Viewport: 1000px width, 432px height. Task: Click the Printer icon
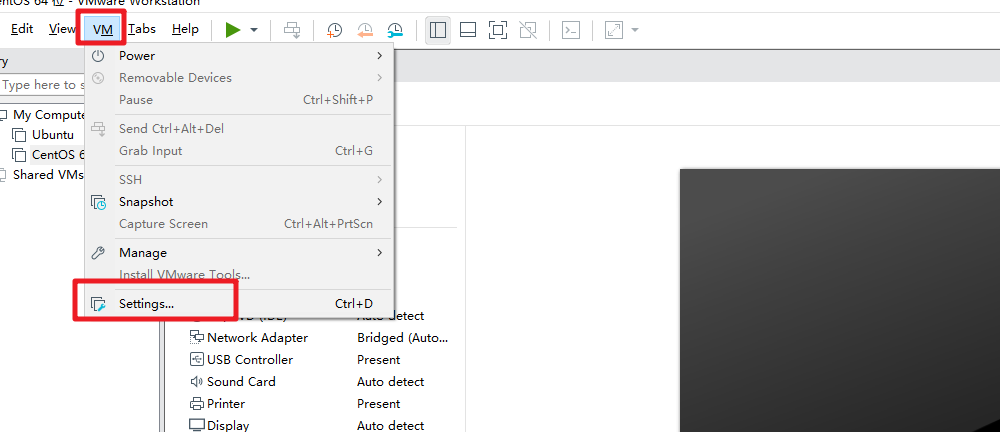coord(196,404)
